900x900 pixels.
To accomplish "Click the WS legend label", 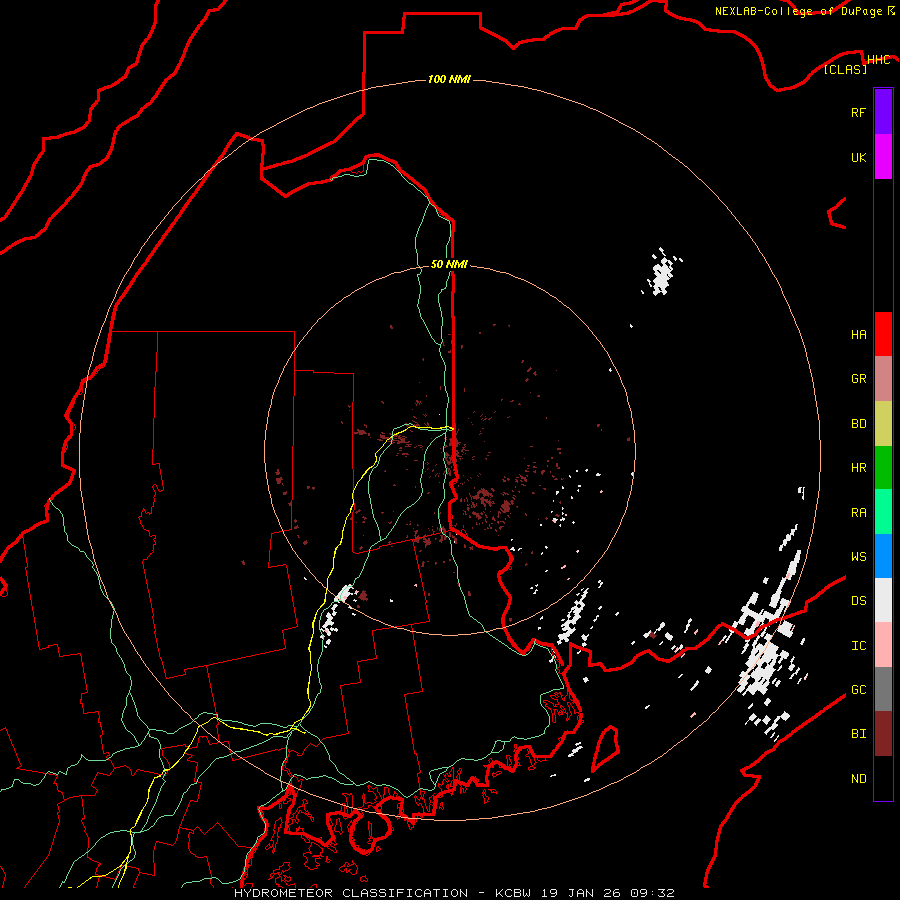I will point(858,557).
